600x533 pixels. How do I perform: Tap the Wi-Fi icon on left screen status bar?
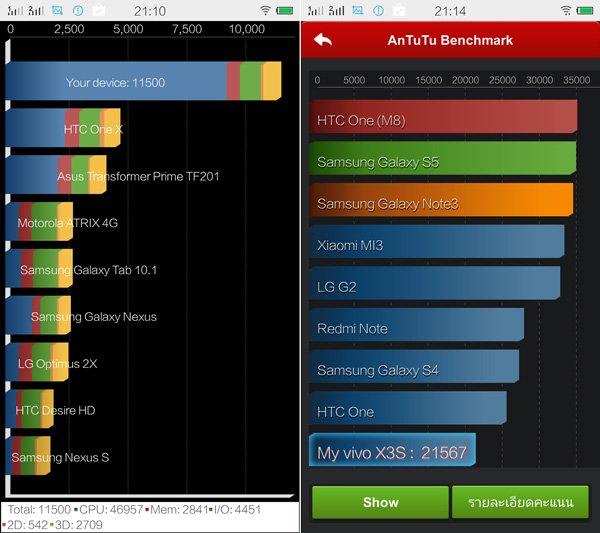(x=265, y=10)
